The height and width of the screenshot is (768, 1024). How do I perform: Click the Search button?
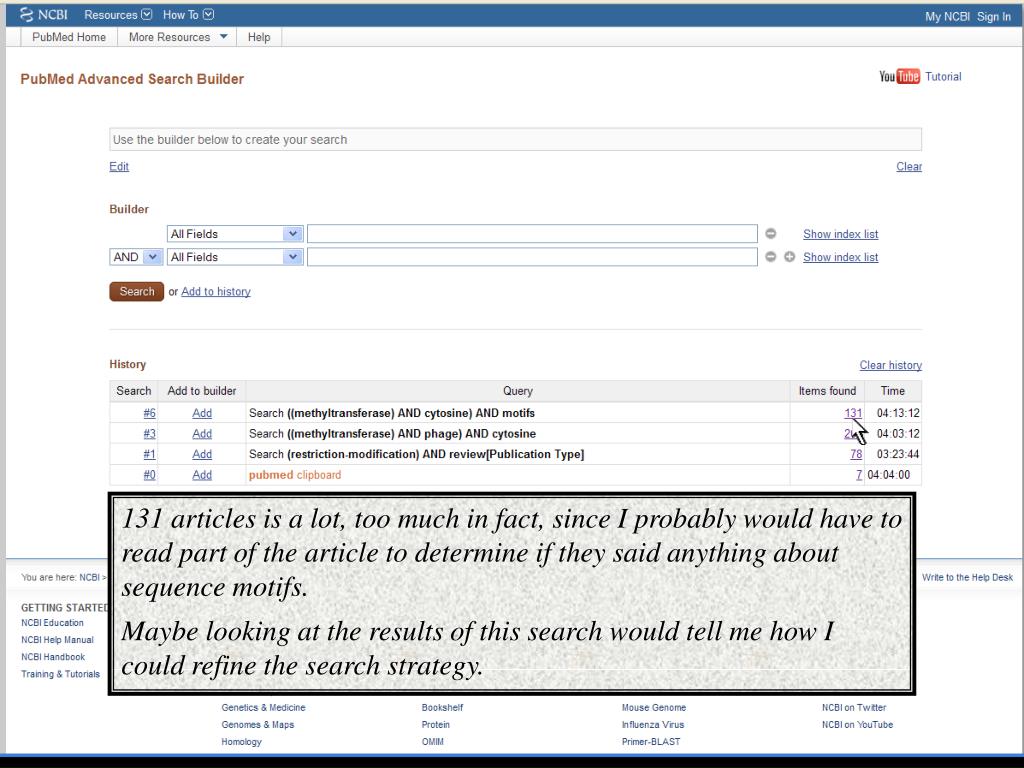136,291
